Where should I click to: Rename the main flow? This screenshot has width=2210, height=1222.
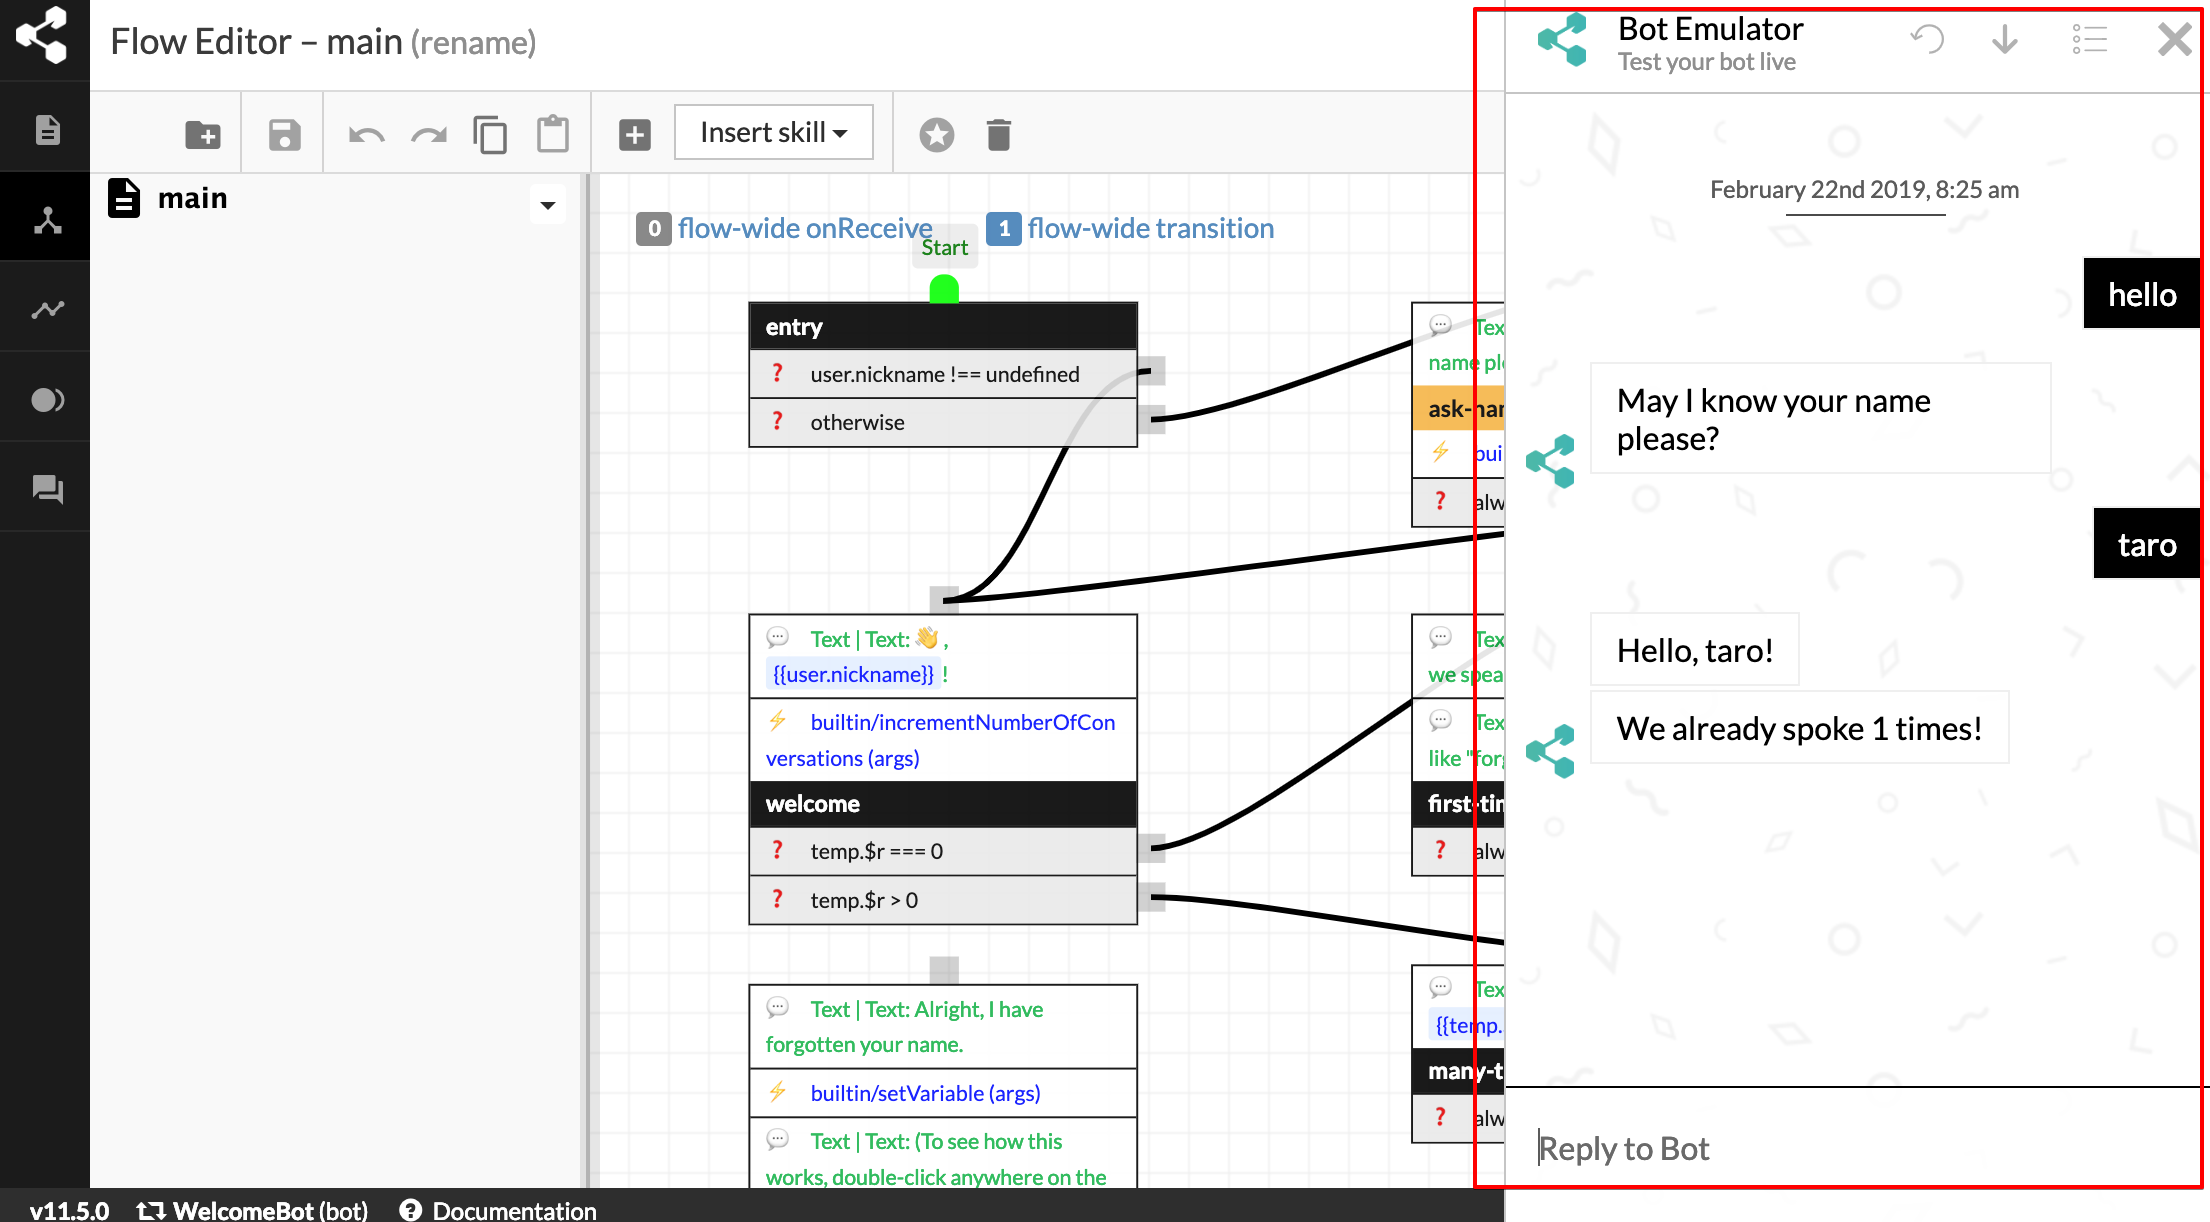pyautogui.click(x=475, y=42)
